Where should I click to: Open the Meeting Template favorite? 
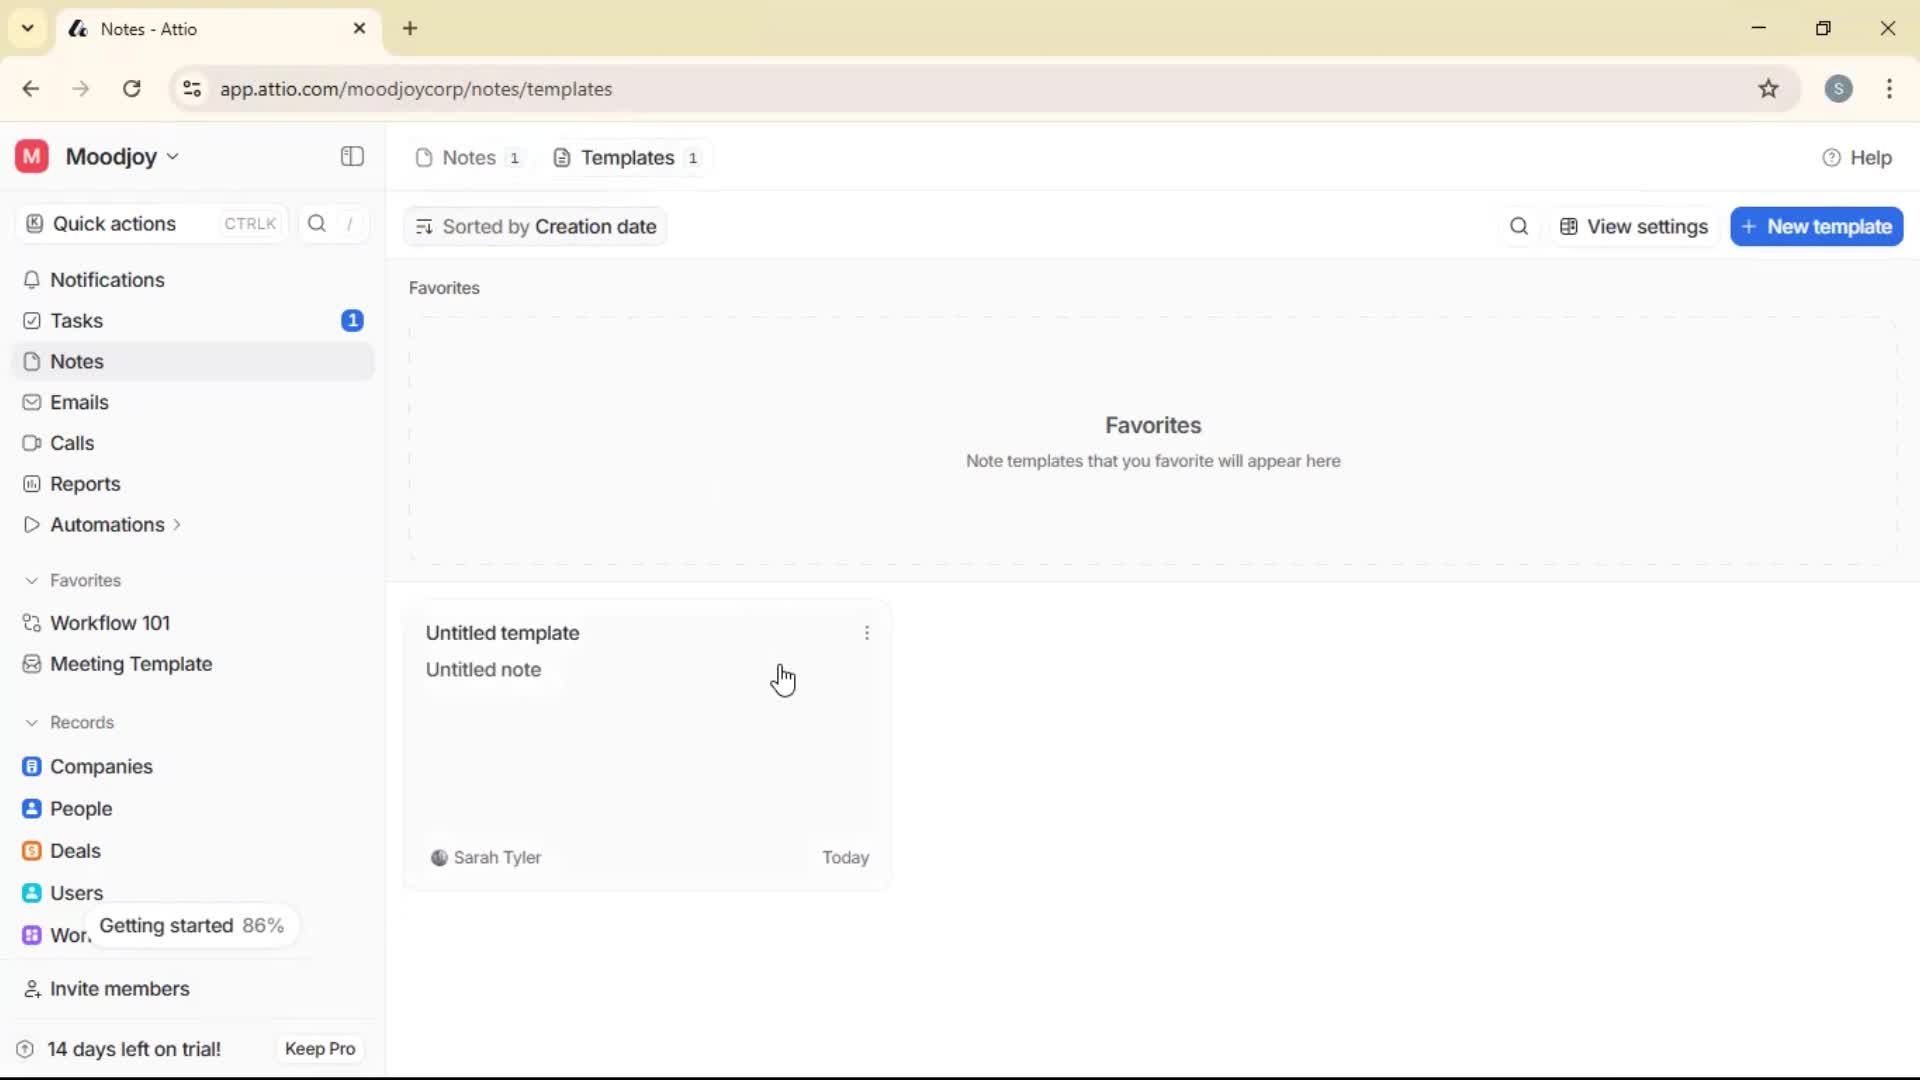click(x=129, y=664)
